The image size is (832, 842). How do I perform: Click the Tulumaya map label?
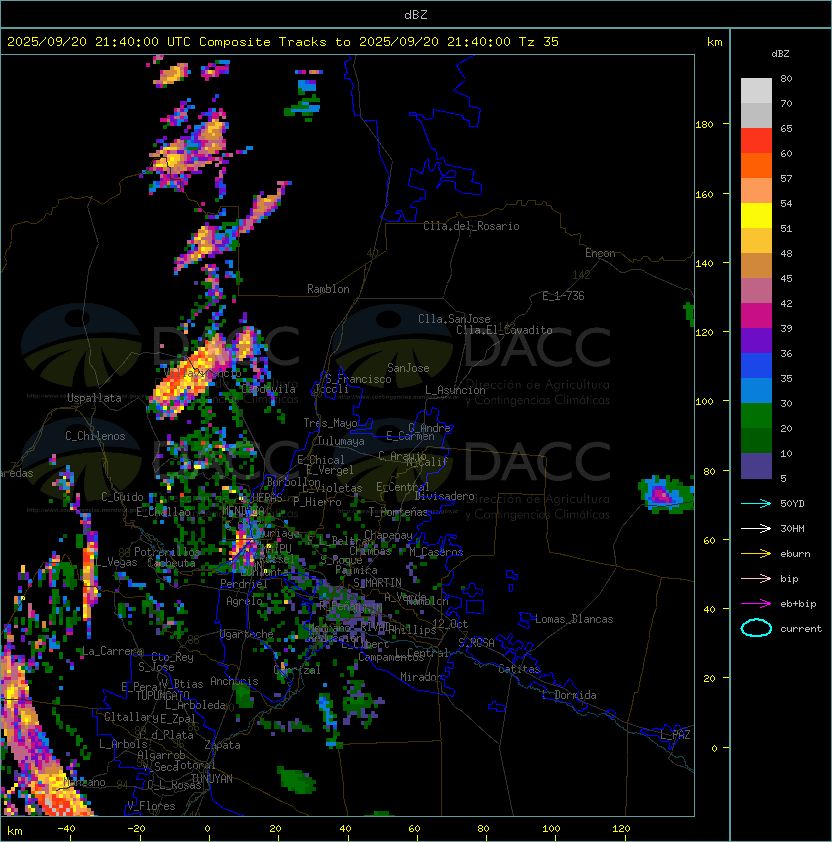(x=341, y=441)
